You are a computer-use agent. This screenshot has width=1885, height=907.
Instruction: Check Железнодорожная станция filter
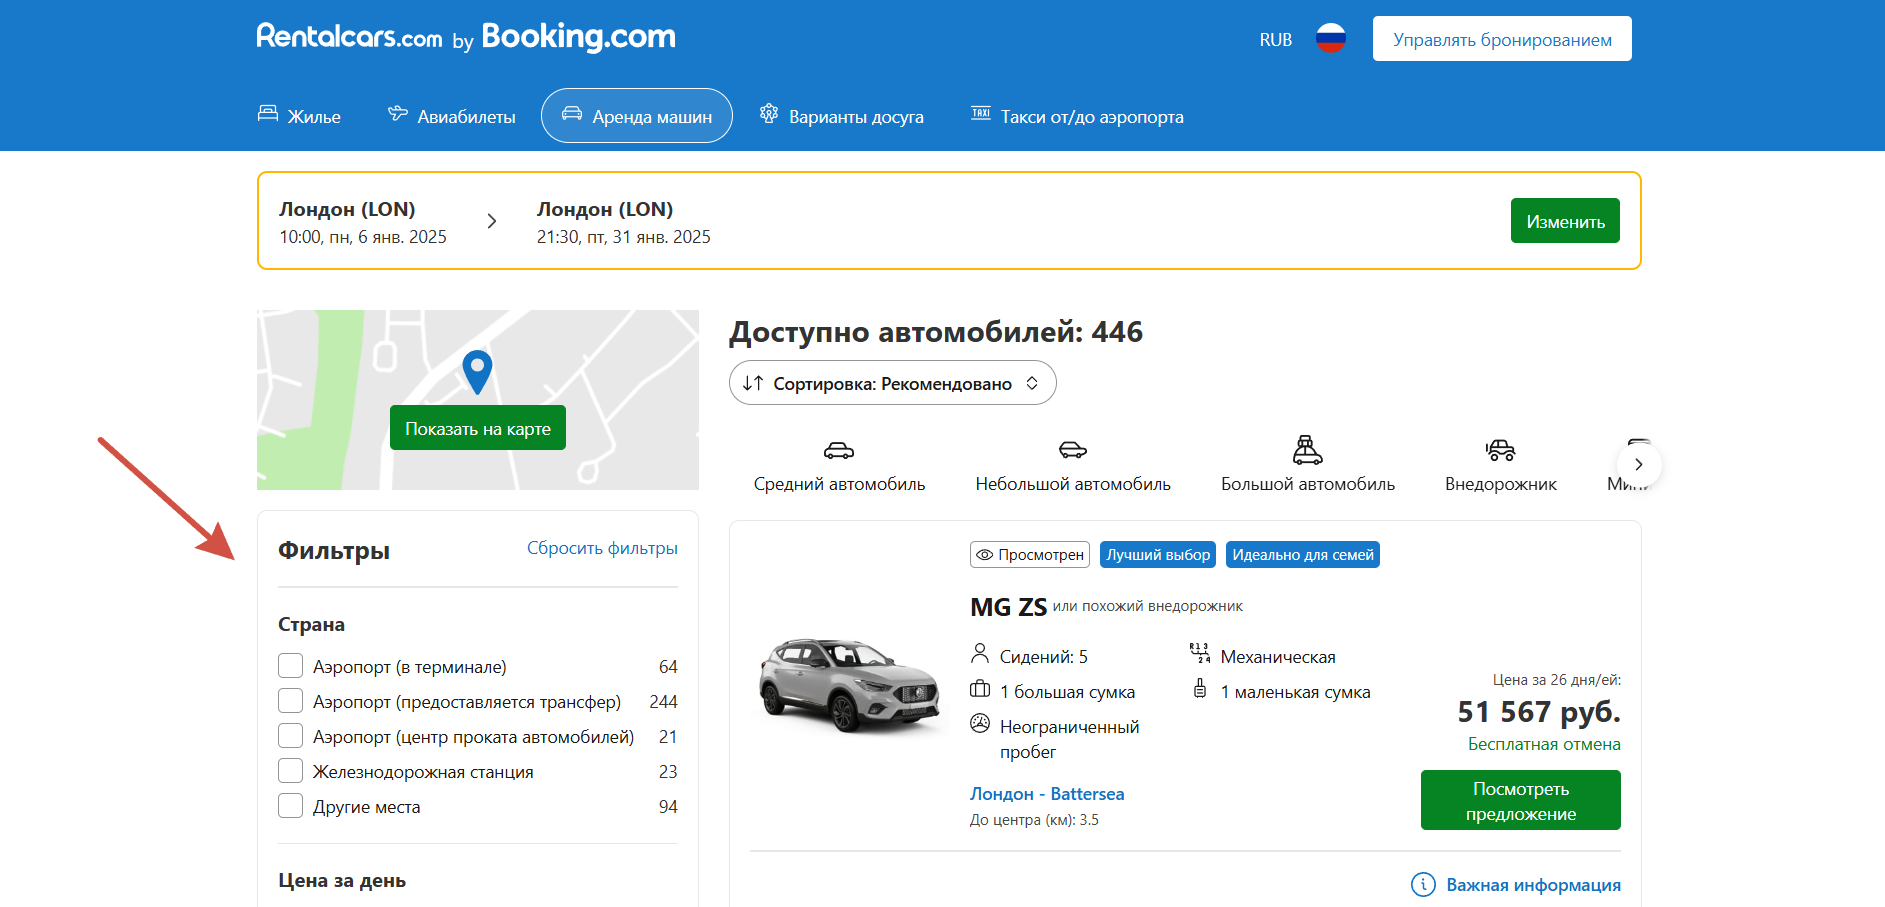(x=290, y=771)
